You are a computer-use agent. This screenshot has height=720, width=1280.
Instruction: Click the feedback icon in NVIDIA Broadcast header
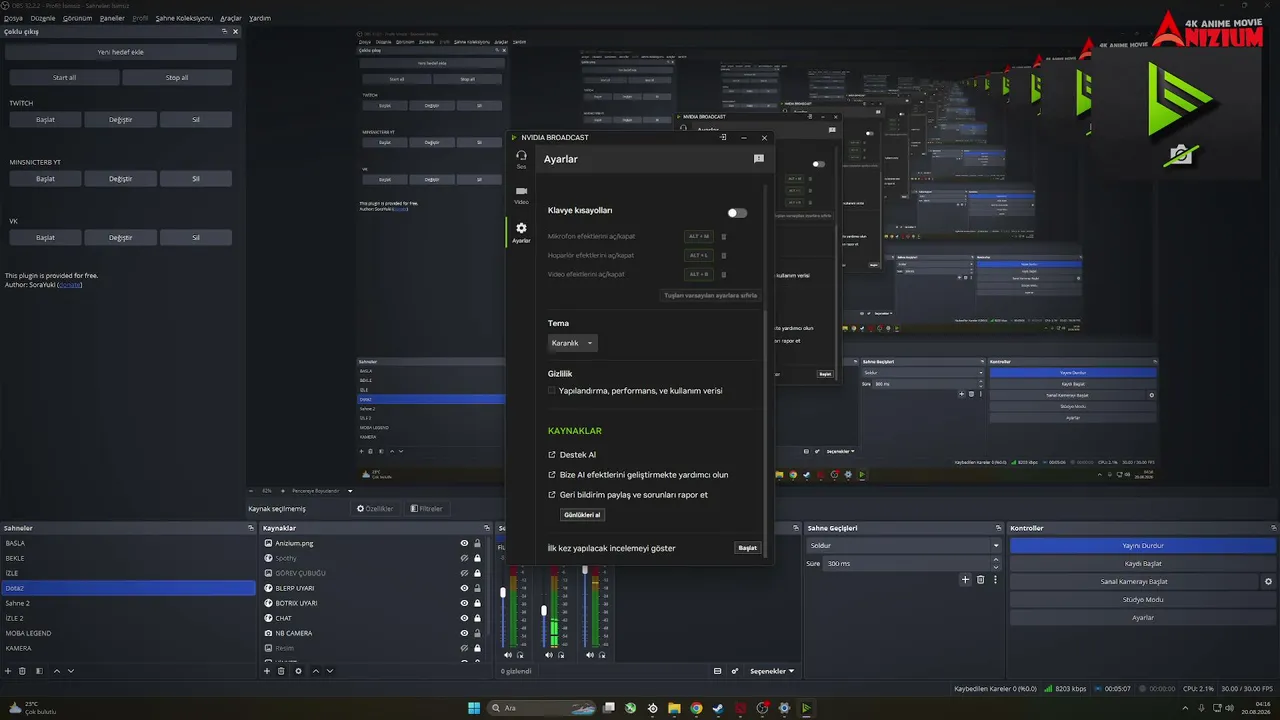(x=758, y=159)
